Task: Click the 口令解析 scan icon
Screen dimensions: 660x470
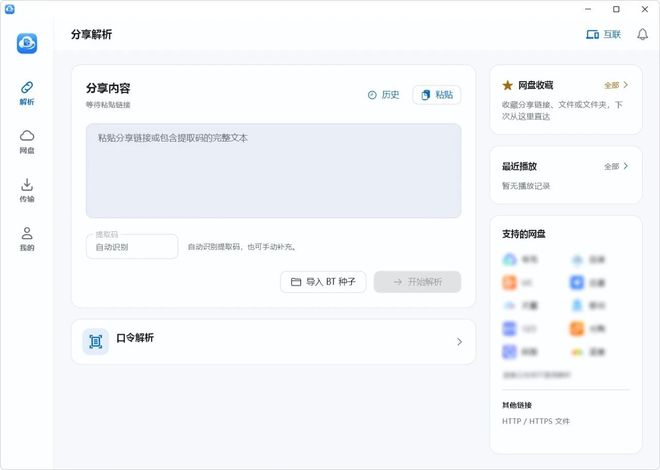Action: coord(96,342)
